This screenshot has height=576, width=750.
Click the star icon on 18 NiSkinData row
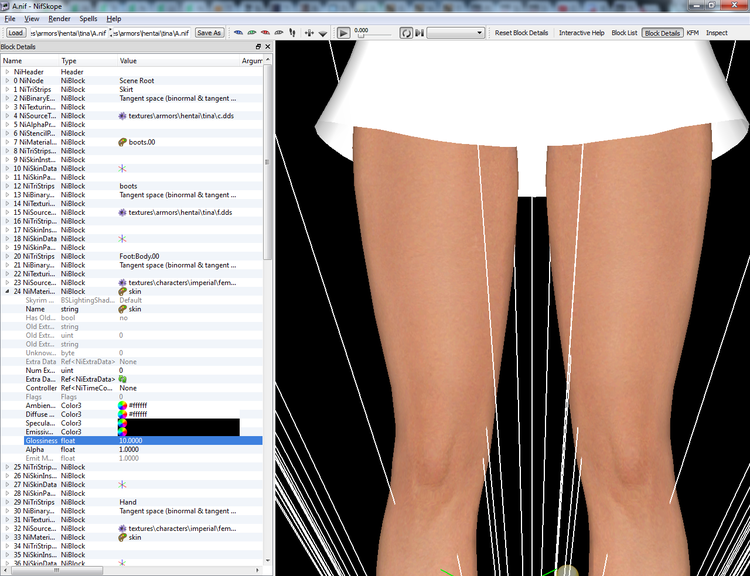click(122, 239)
